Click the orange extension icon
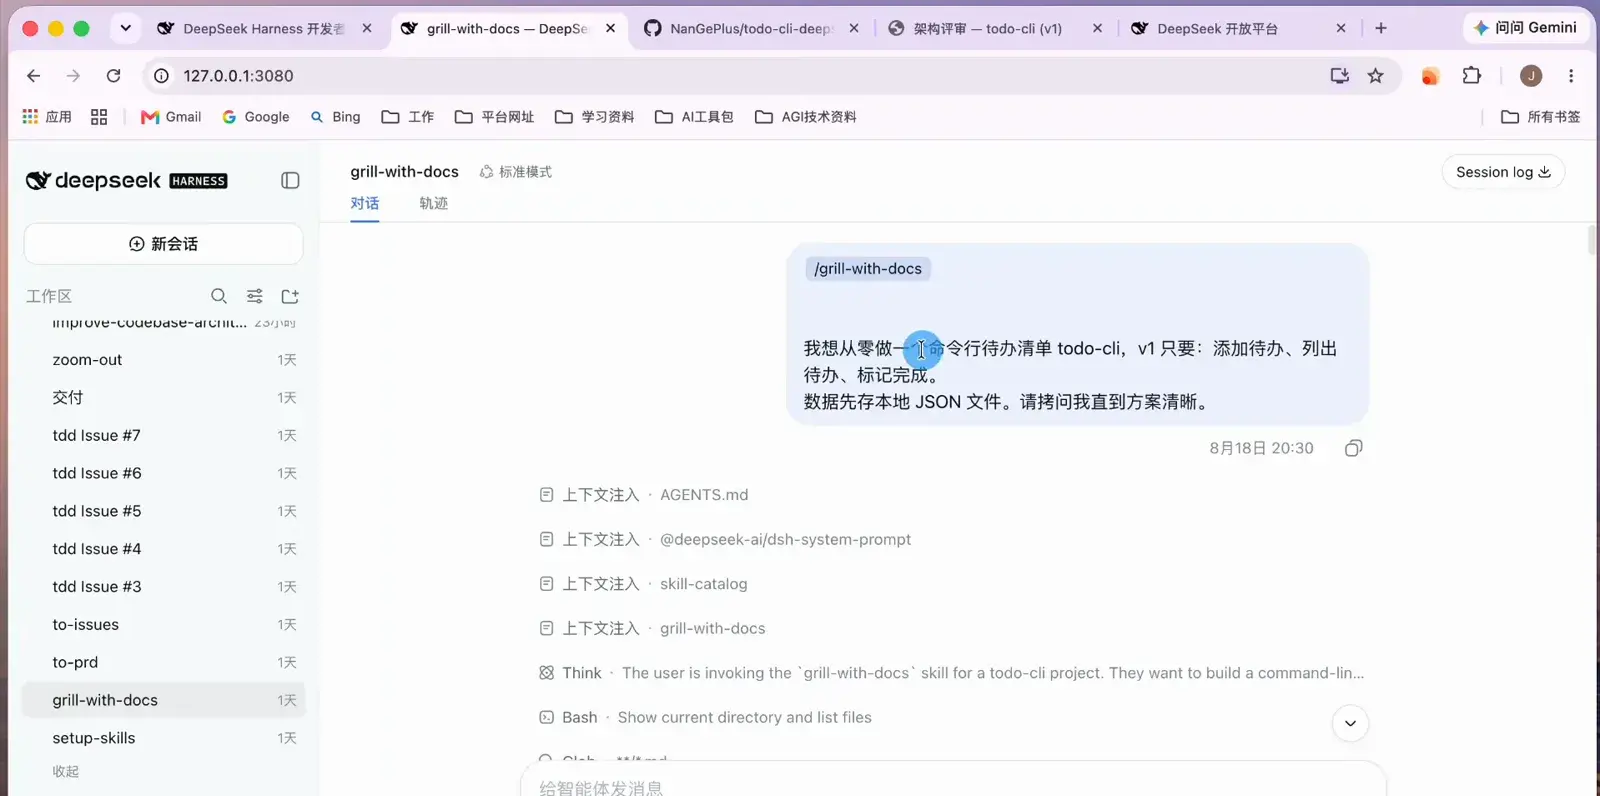The image size is (1600, 796). [1430, 76]
